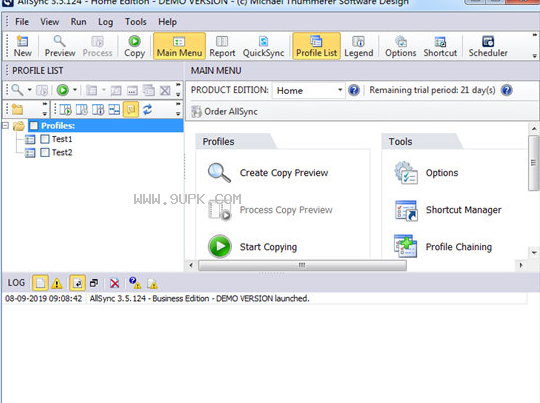The width and height of the screenshot is (540, 403).
Task: Click the right arrow of the horizontal scrollbar
Action: (x=521, y=265)
